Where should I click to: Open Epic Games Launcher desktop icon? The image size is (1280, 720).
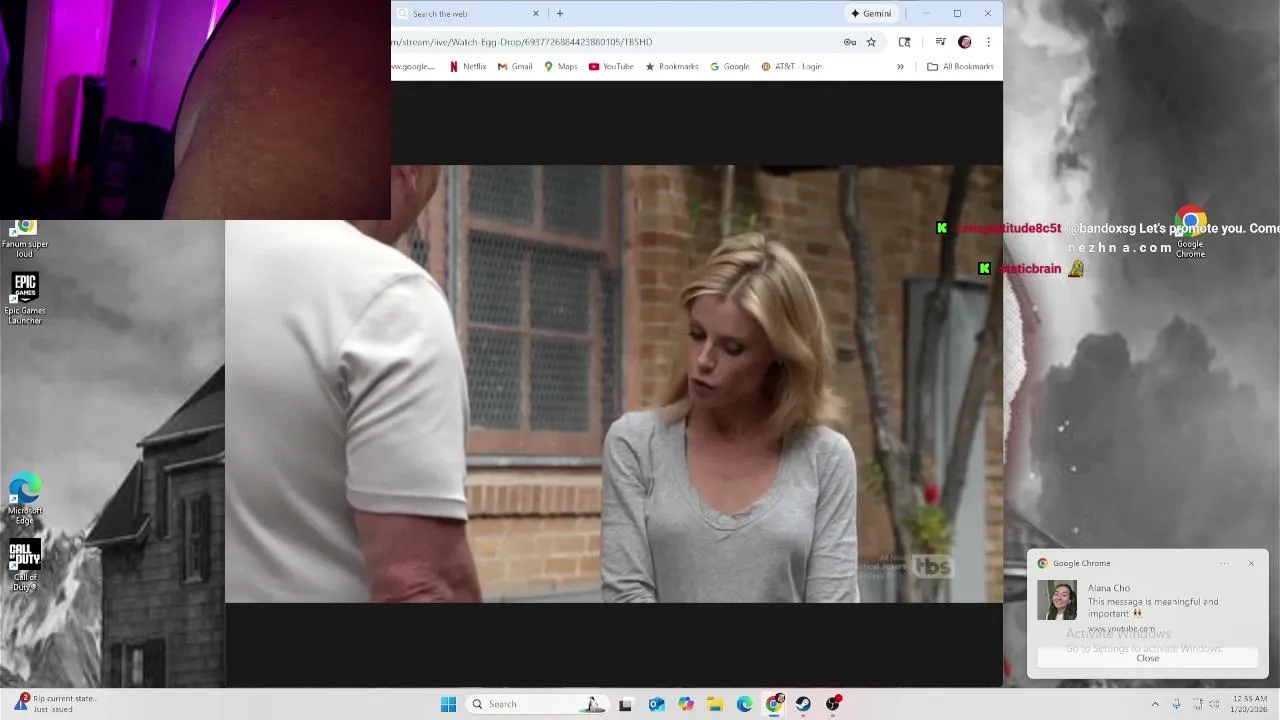(25, 298)
